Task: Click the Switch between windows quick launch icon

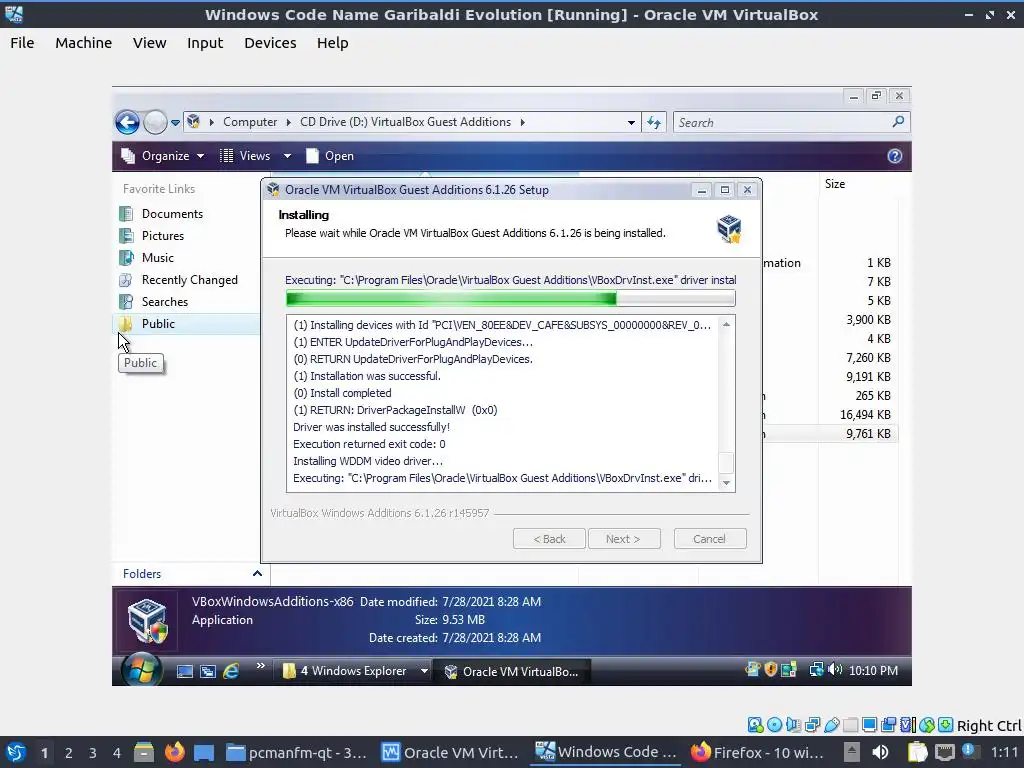Action: coord(208,671)
